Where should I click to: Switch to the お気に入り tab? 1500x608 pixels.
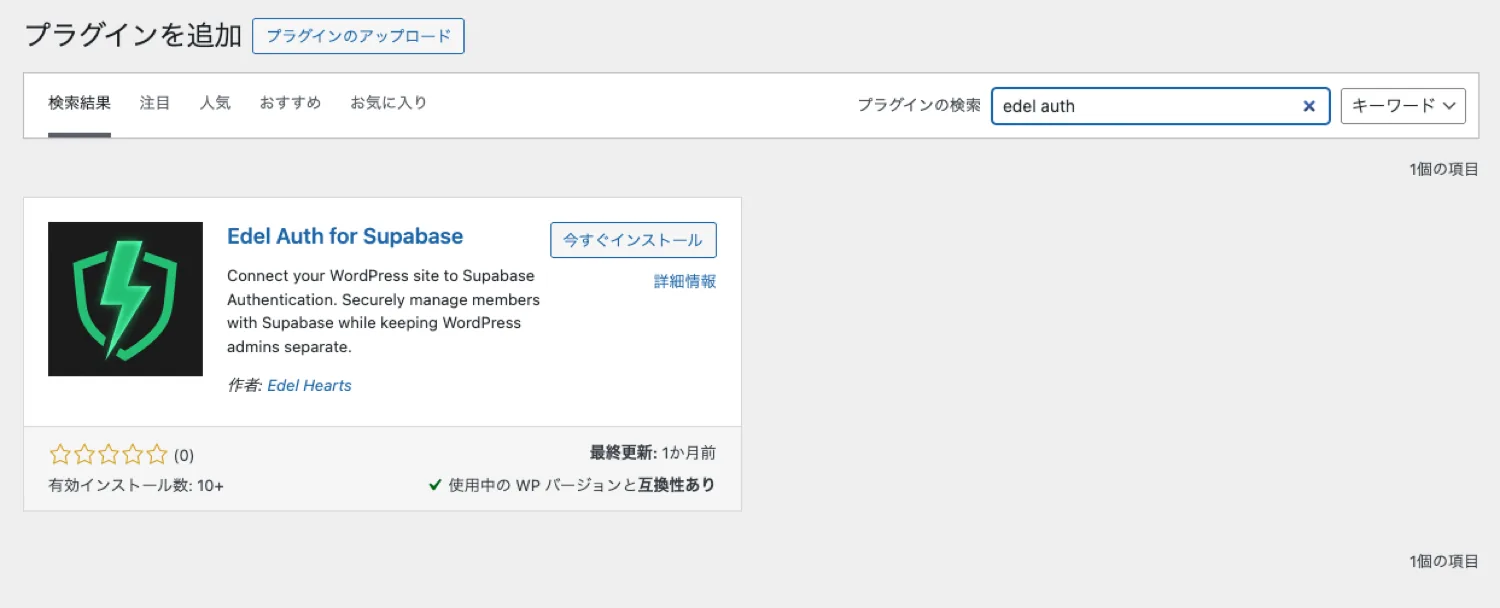click(x=389, y=102)
